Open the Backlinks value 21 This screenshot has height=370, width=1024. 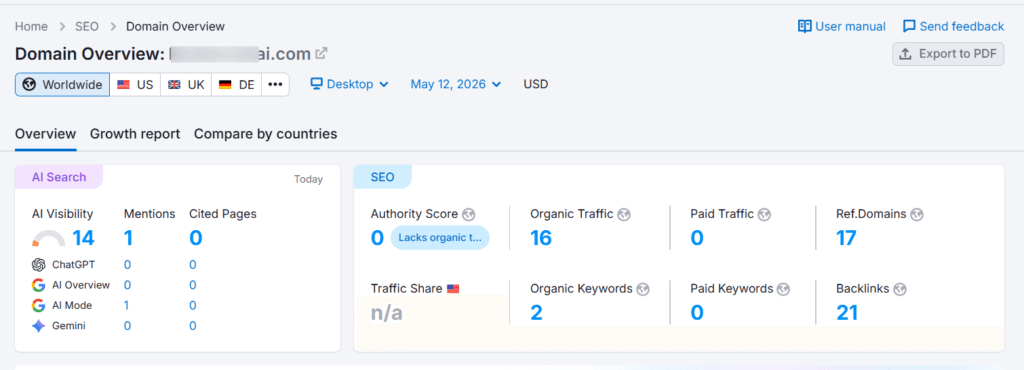tap(847, 313)
